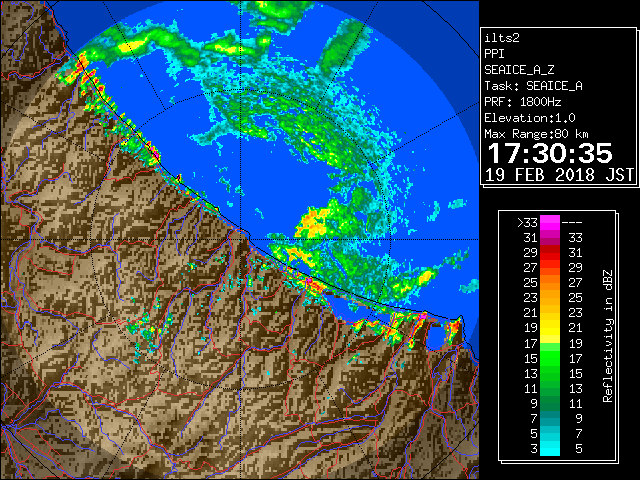The image size is (640, 480).
Task: Click the 'SEAICE_A_Z' product name
Action: pos(519,70)
